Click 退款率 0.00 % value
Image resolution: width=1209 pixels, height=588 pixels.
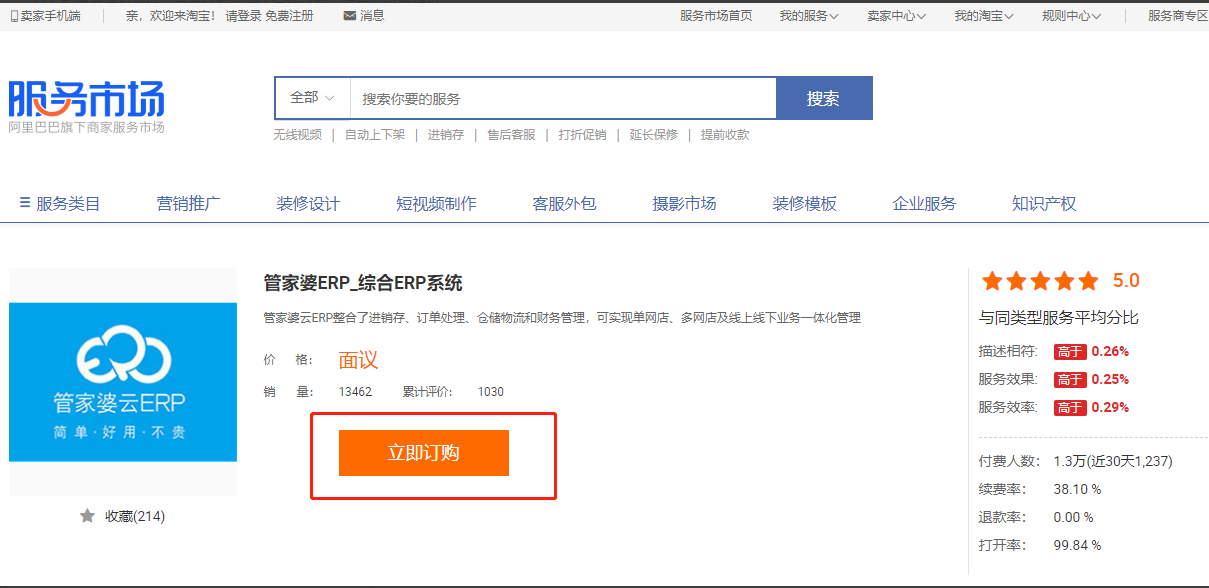click(1073, 517)
